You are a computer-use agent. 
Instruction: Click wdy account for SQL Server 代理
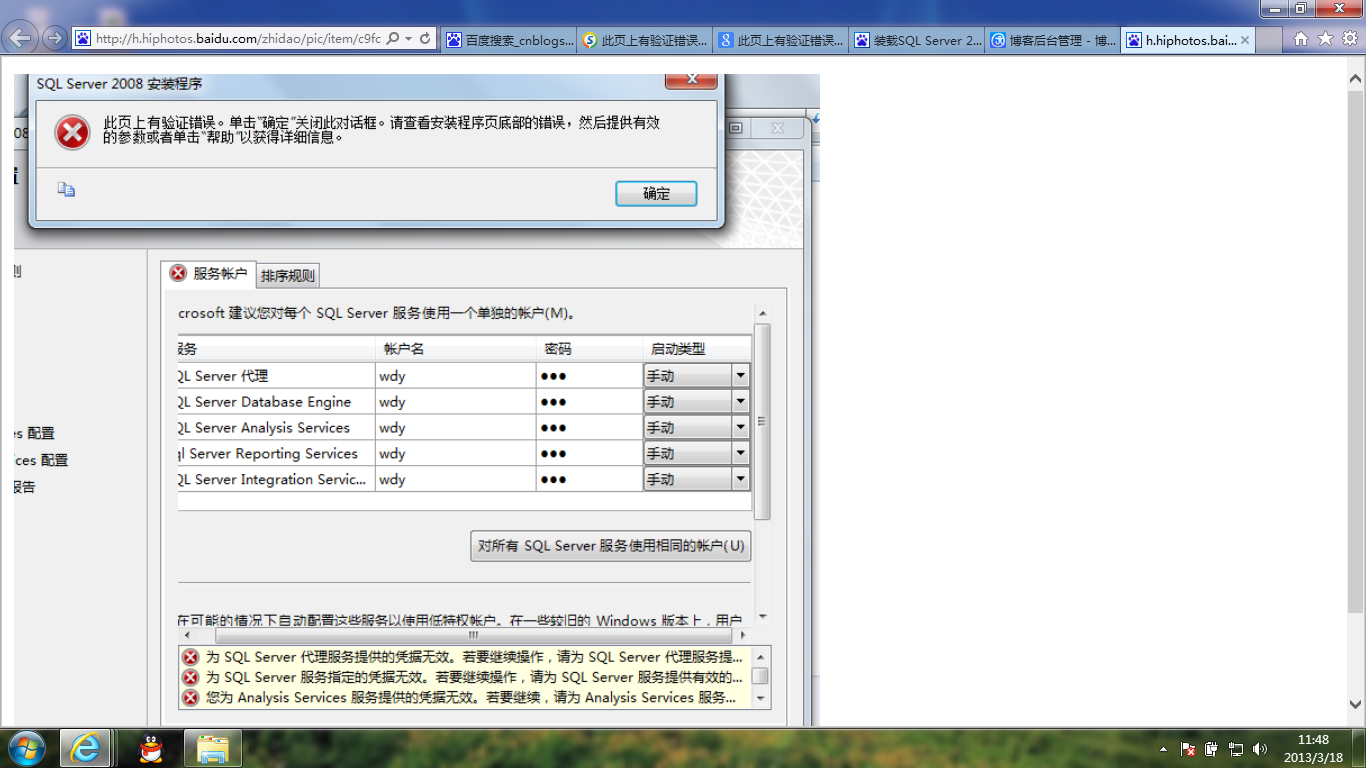click(455, 376)
